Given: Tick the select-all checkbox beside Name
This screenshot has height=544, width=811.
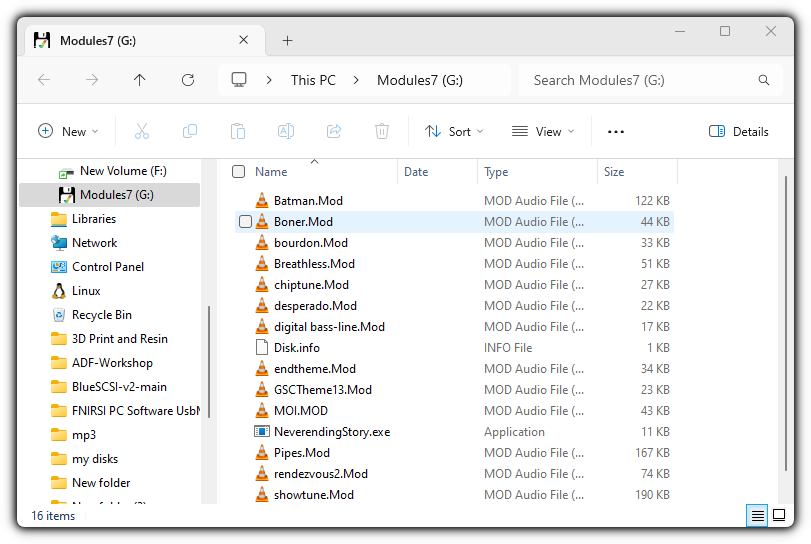Looking at the screenshot, I should [238, 172].
